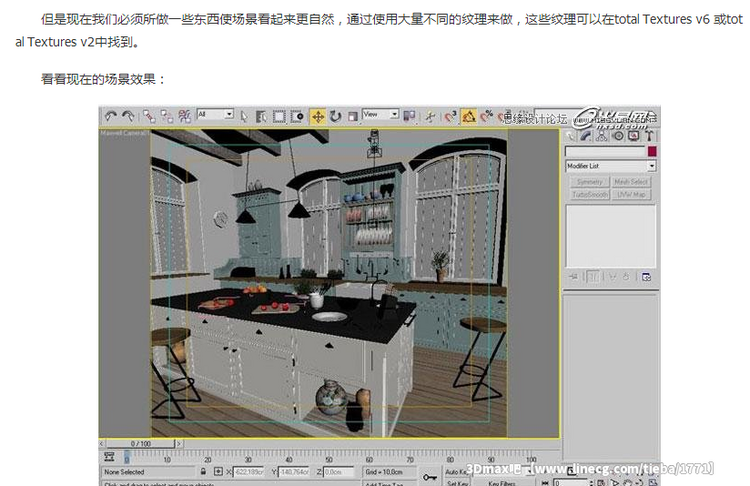This screenshot has height=486, width=750.
Task: Toggle Auto Key animation mode
Action: click(458, 471)
